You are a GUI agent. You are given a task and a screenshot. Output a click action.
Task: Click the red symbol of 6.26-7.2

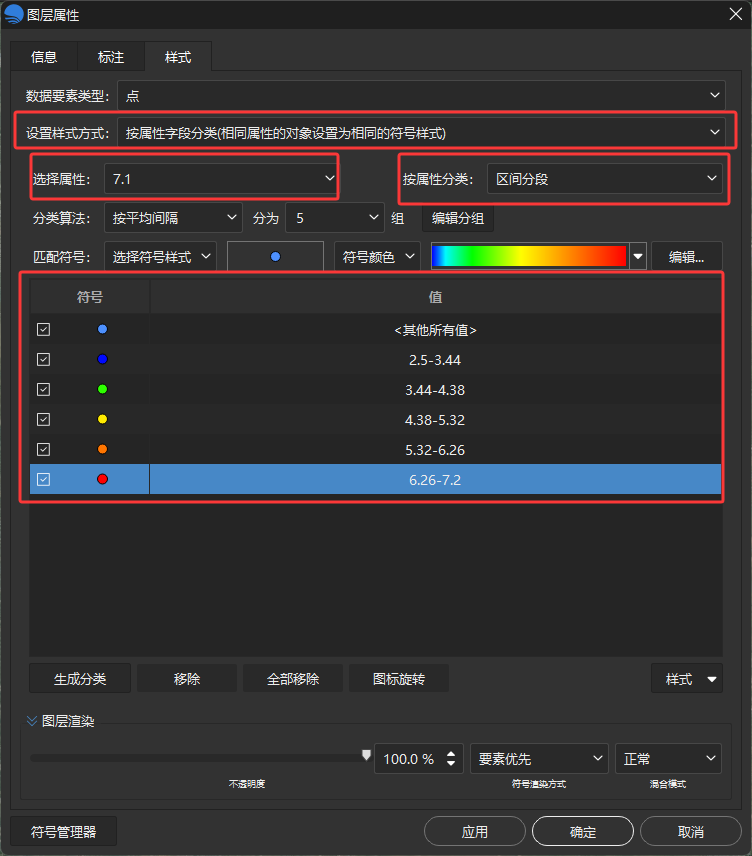tap(102, 479)
